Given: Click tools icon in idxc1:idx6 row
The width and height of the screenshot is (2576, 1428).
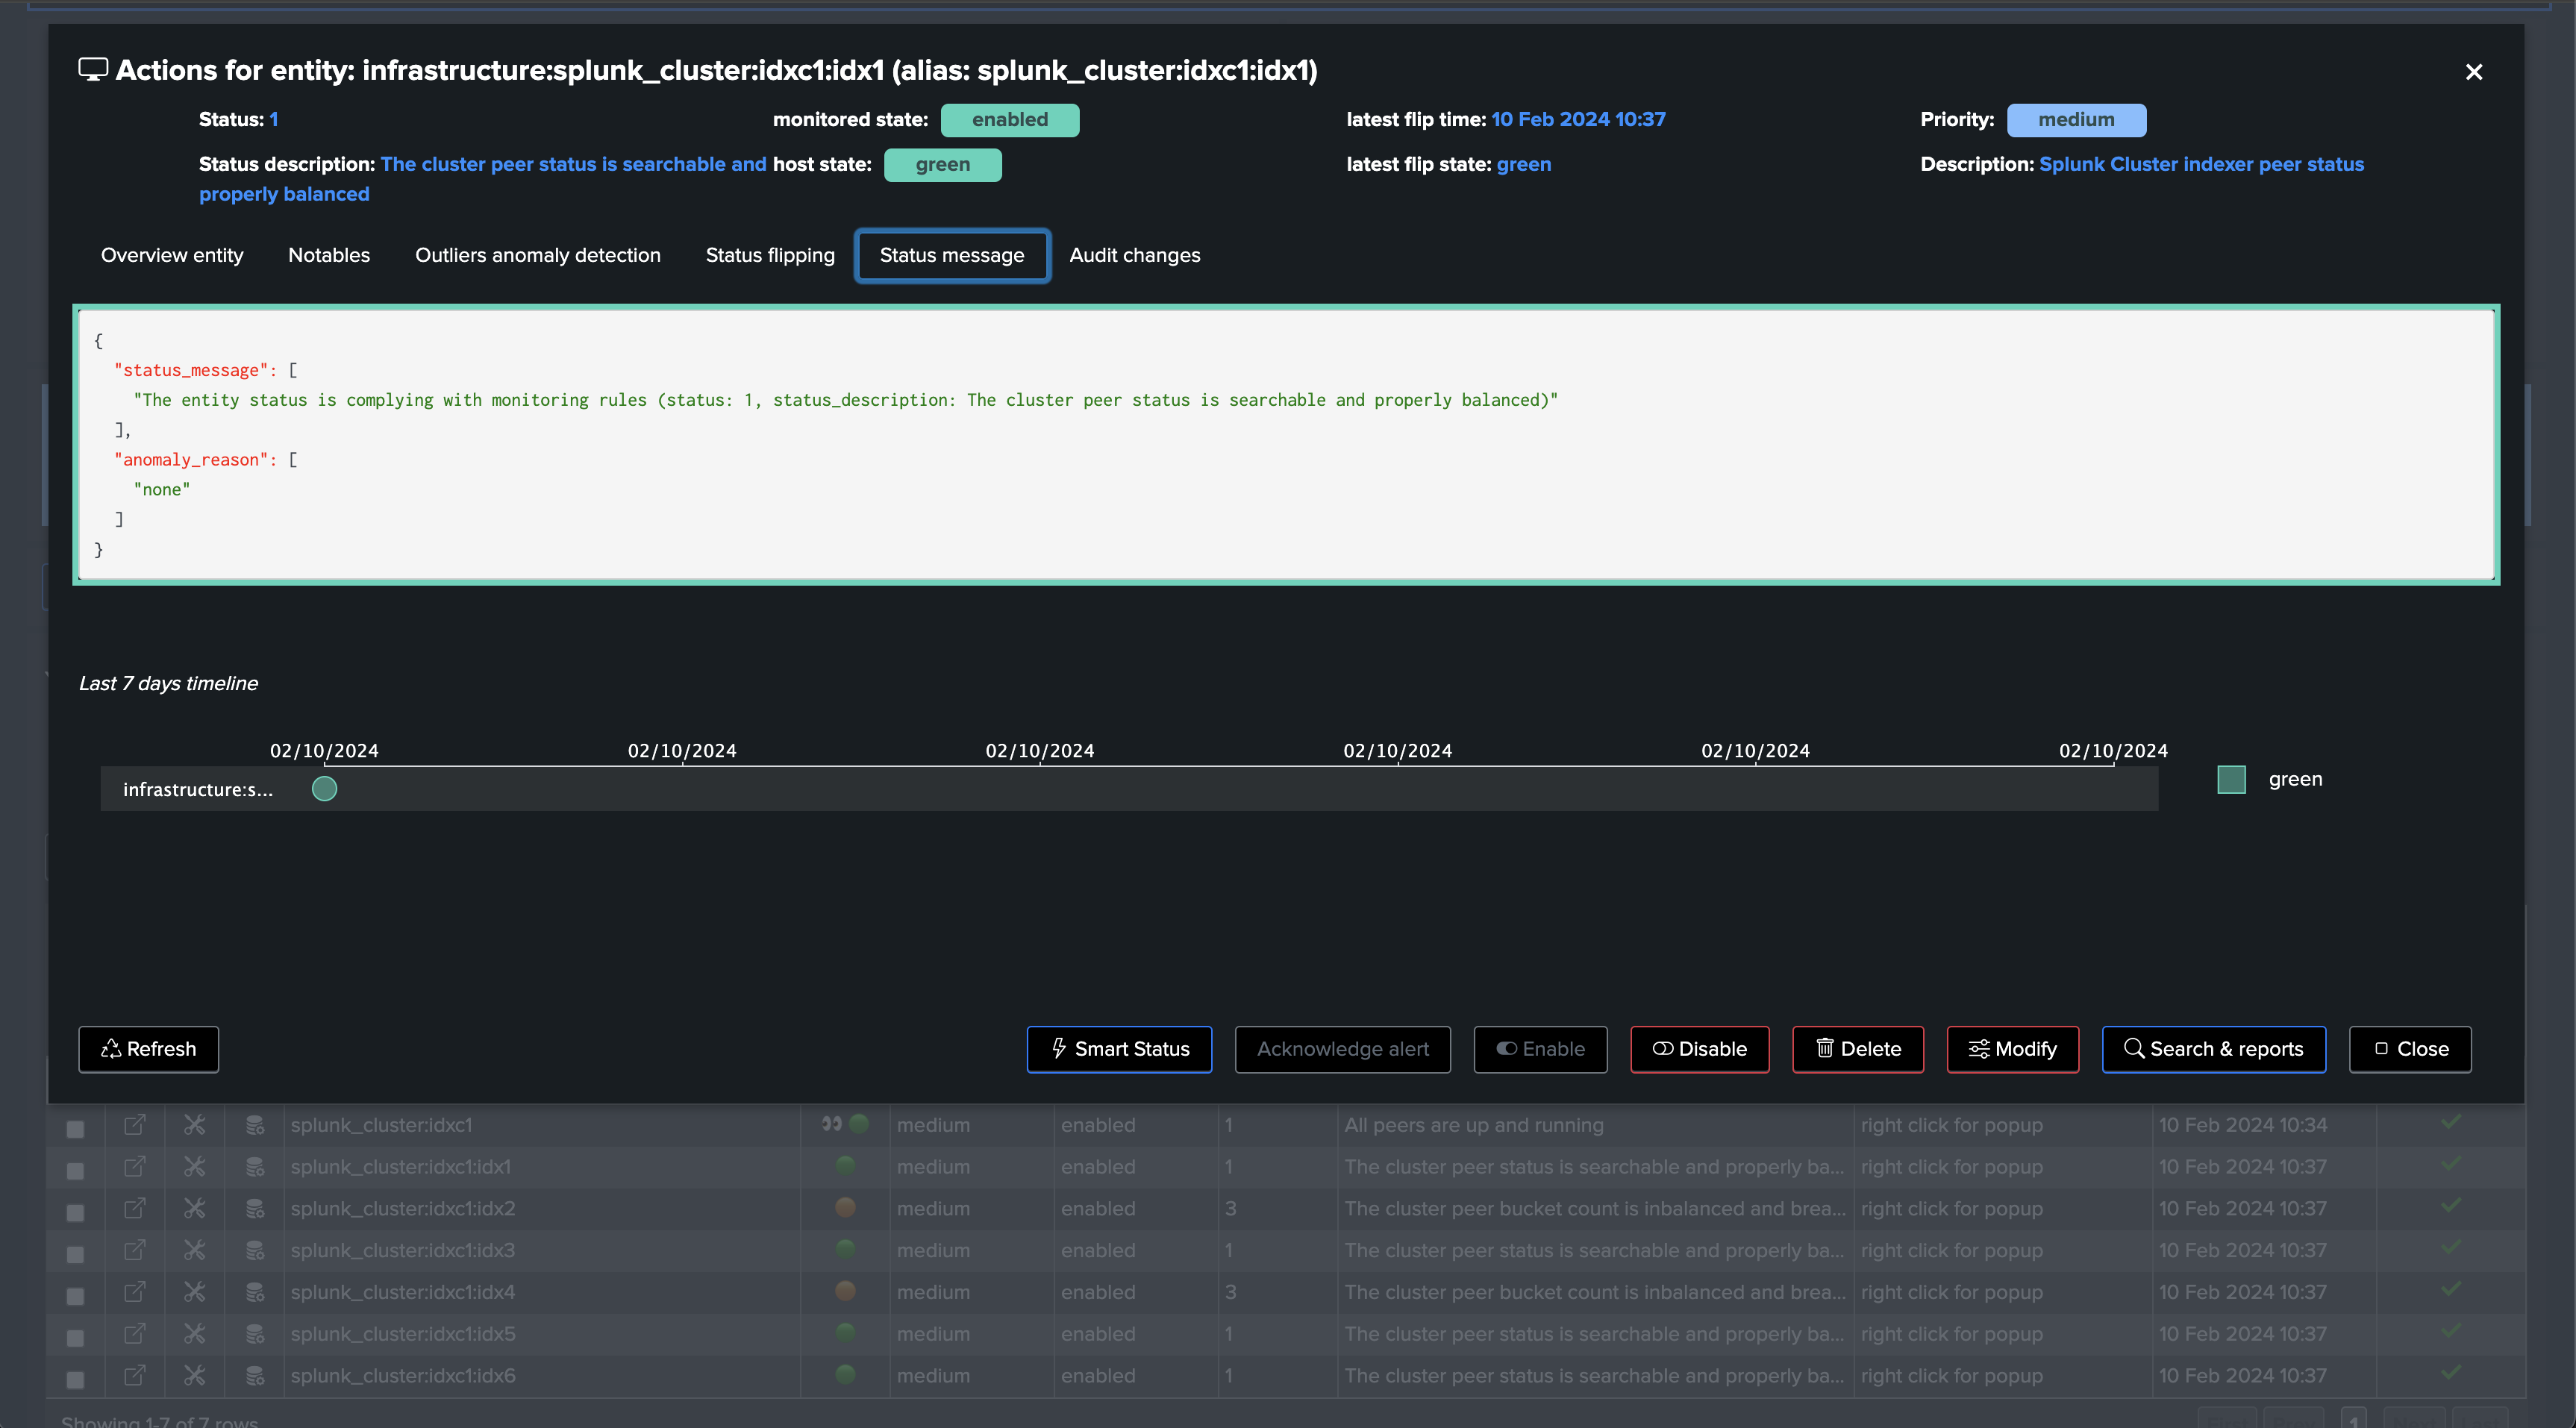Looking at the screenshot, I should pyautogui.click(x=194, y=1375).
